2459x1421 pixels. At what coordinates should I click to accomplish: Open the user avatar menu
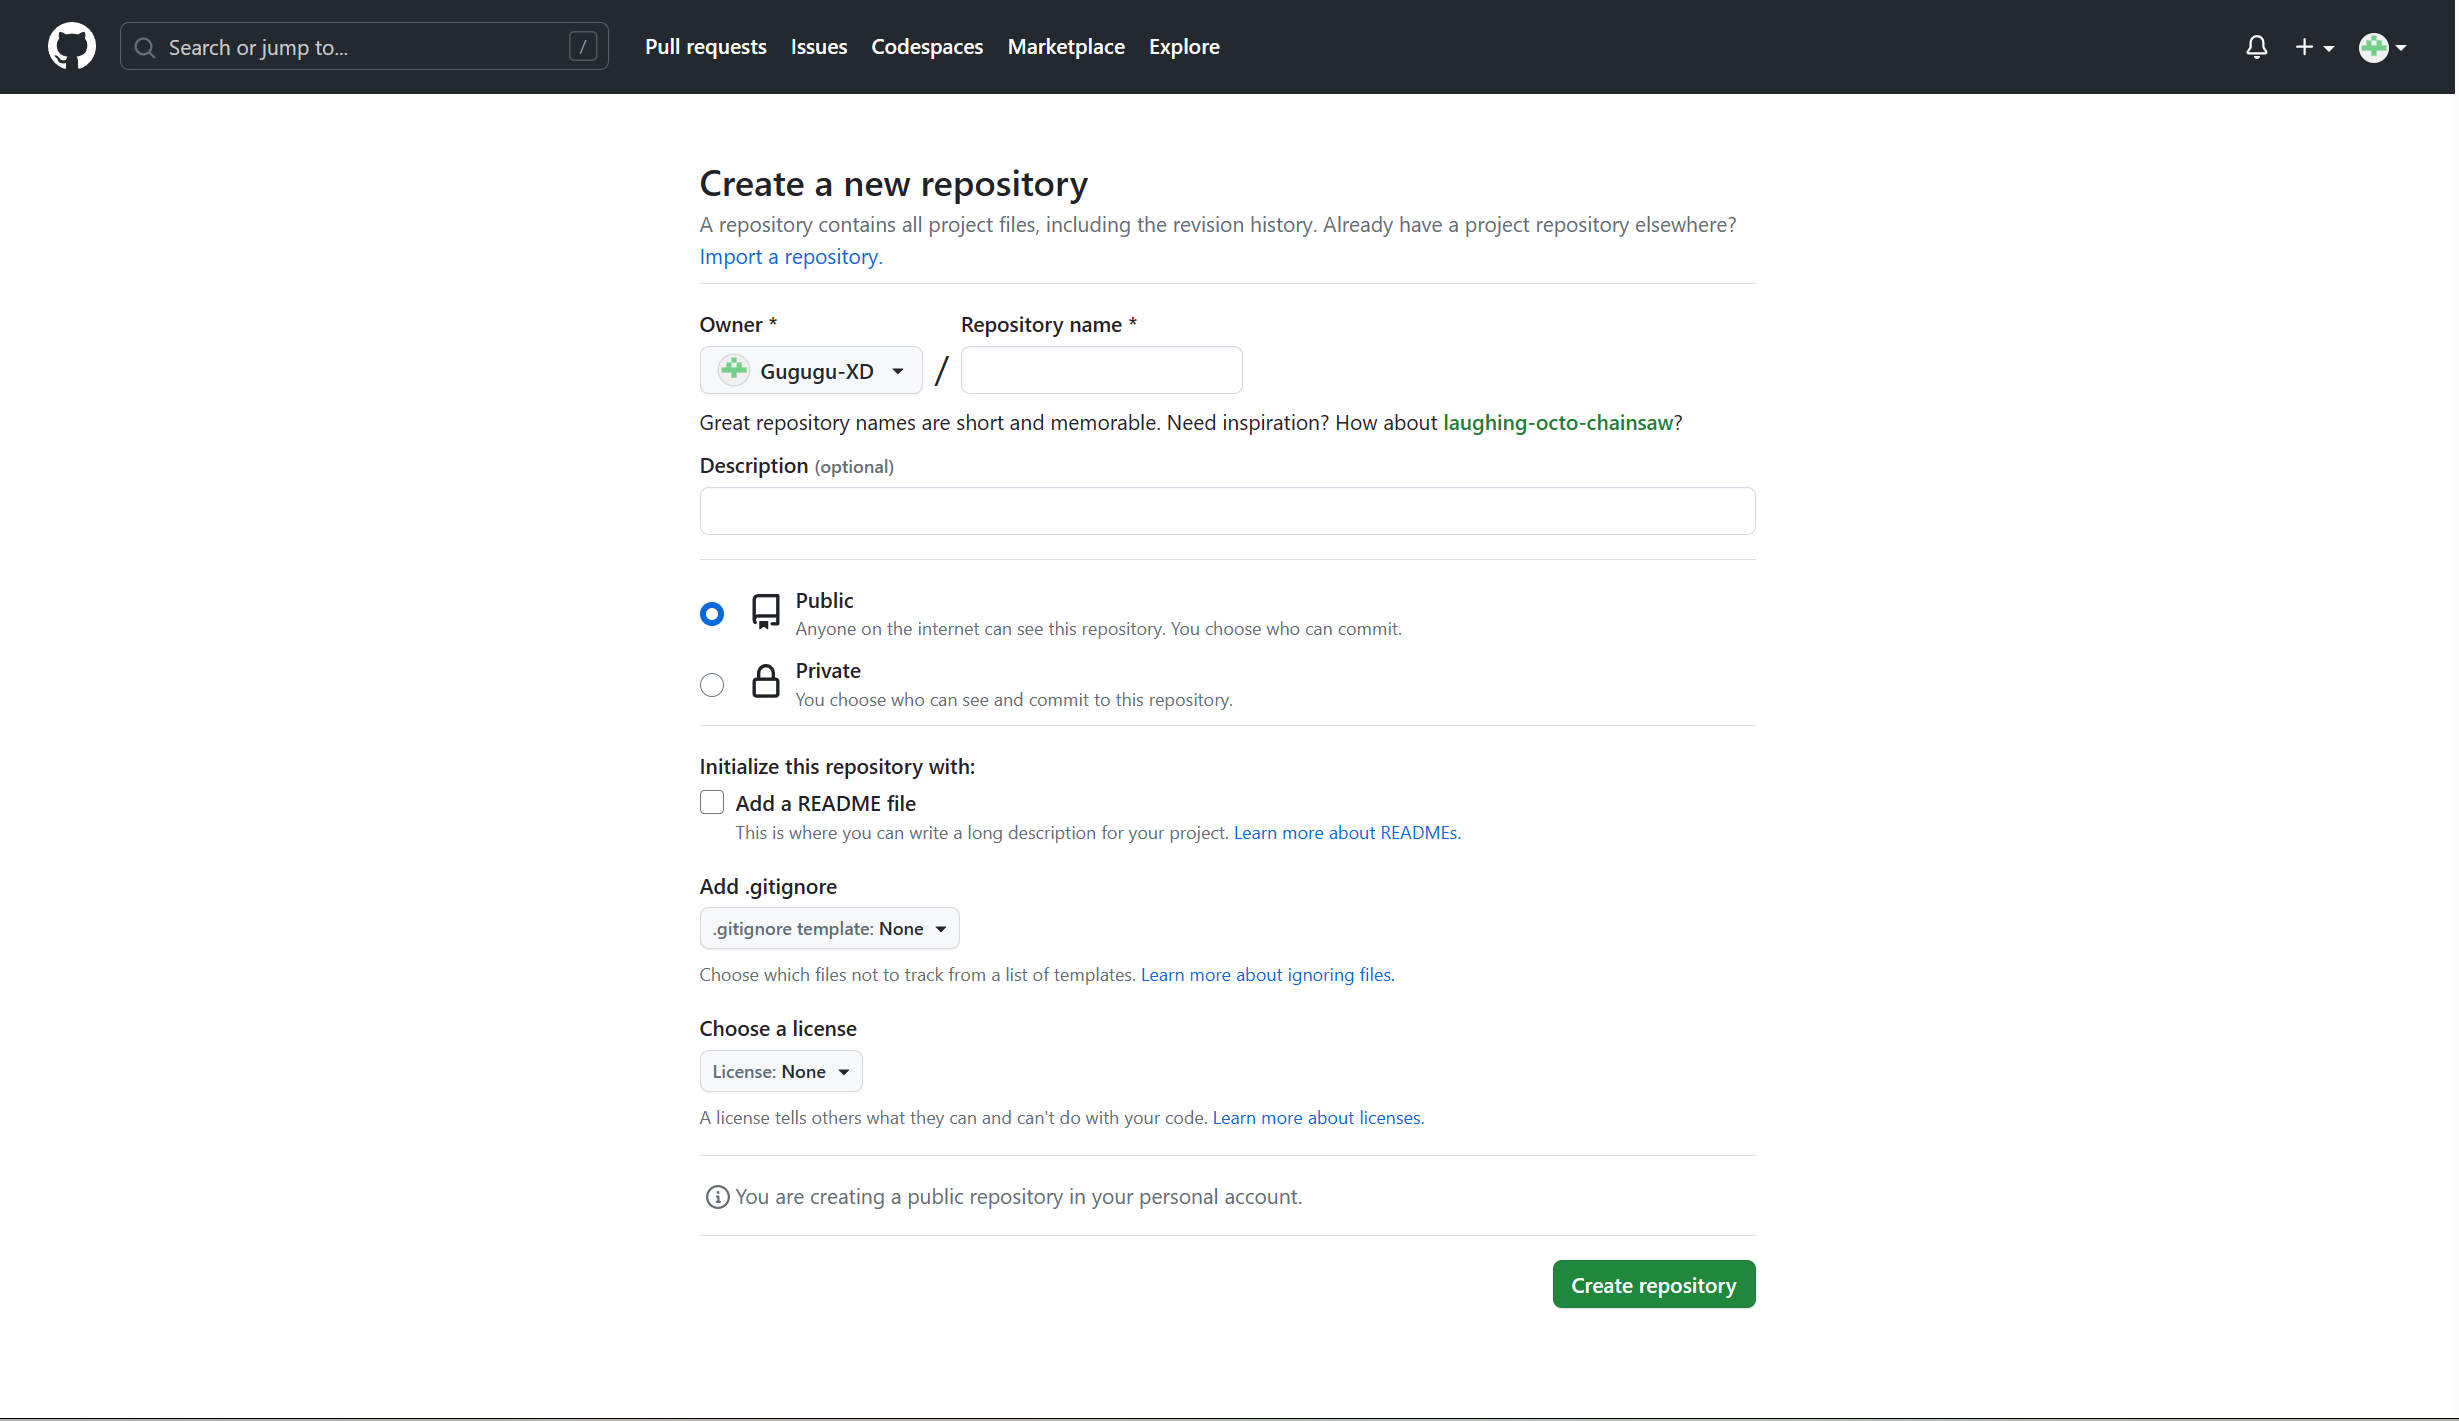tap(2382, 47)
